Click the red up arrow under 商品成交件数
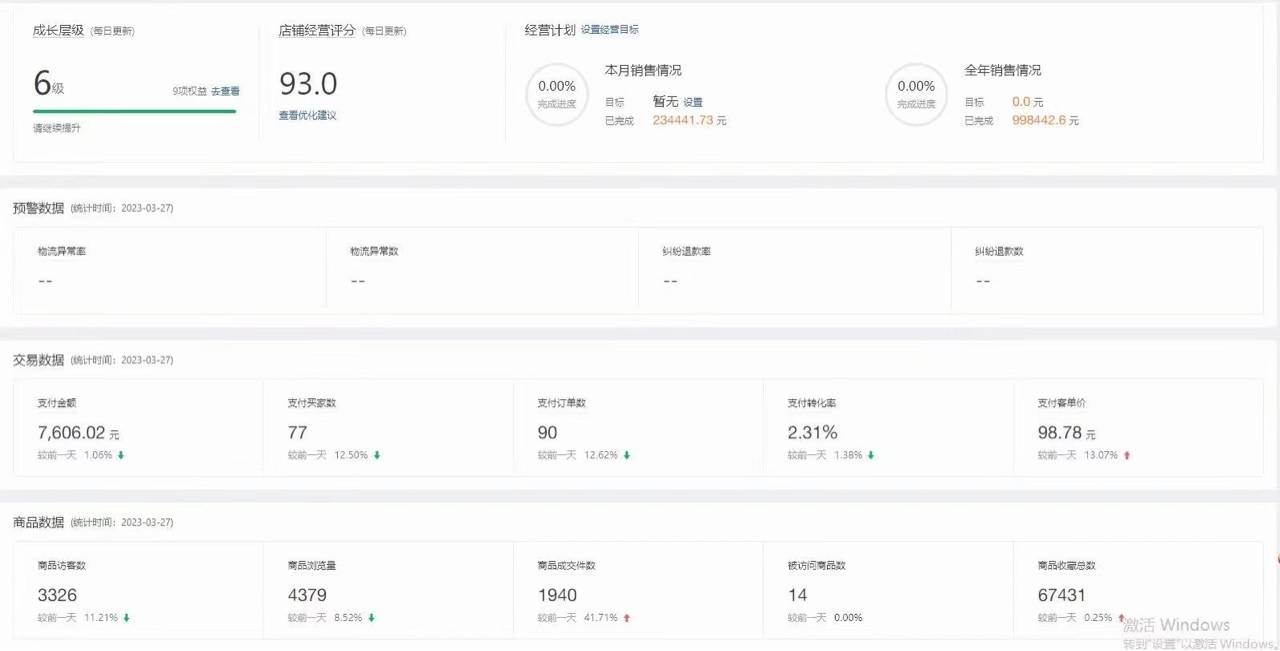This screenshot has height=651, width=1280. tap(627, 618)
